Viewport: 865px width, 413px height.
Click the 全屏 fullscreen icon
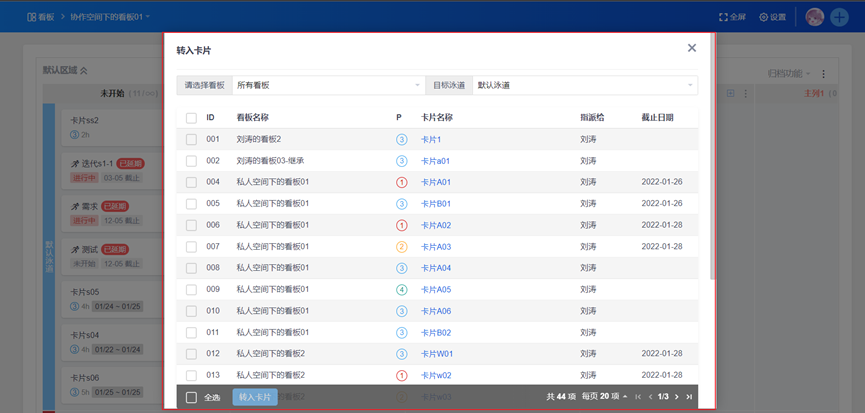(x=725, y=17)
